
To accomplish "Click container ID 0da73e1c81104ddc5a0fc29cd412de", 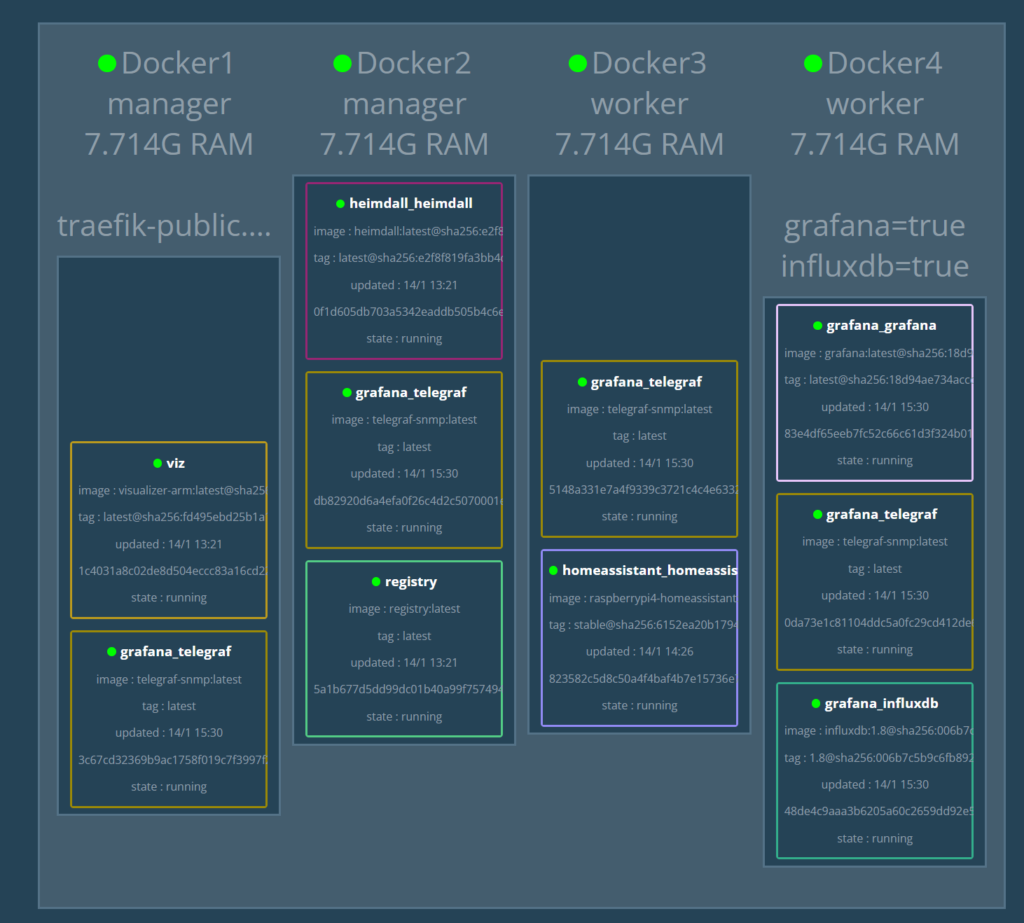I will coord(878,623).
